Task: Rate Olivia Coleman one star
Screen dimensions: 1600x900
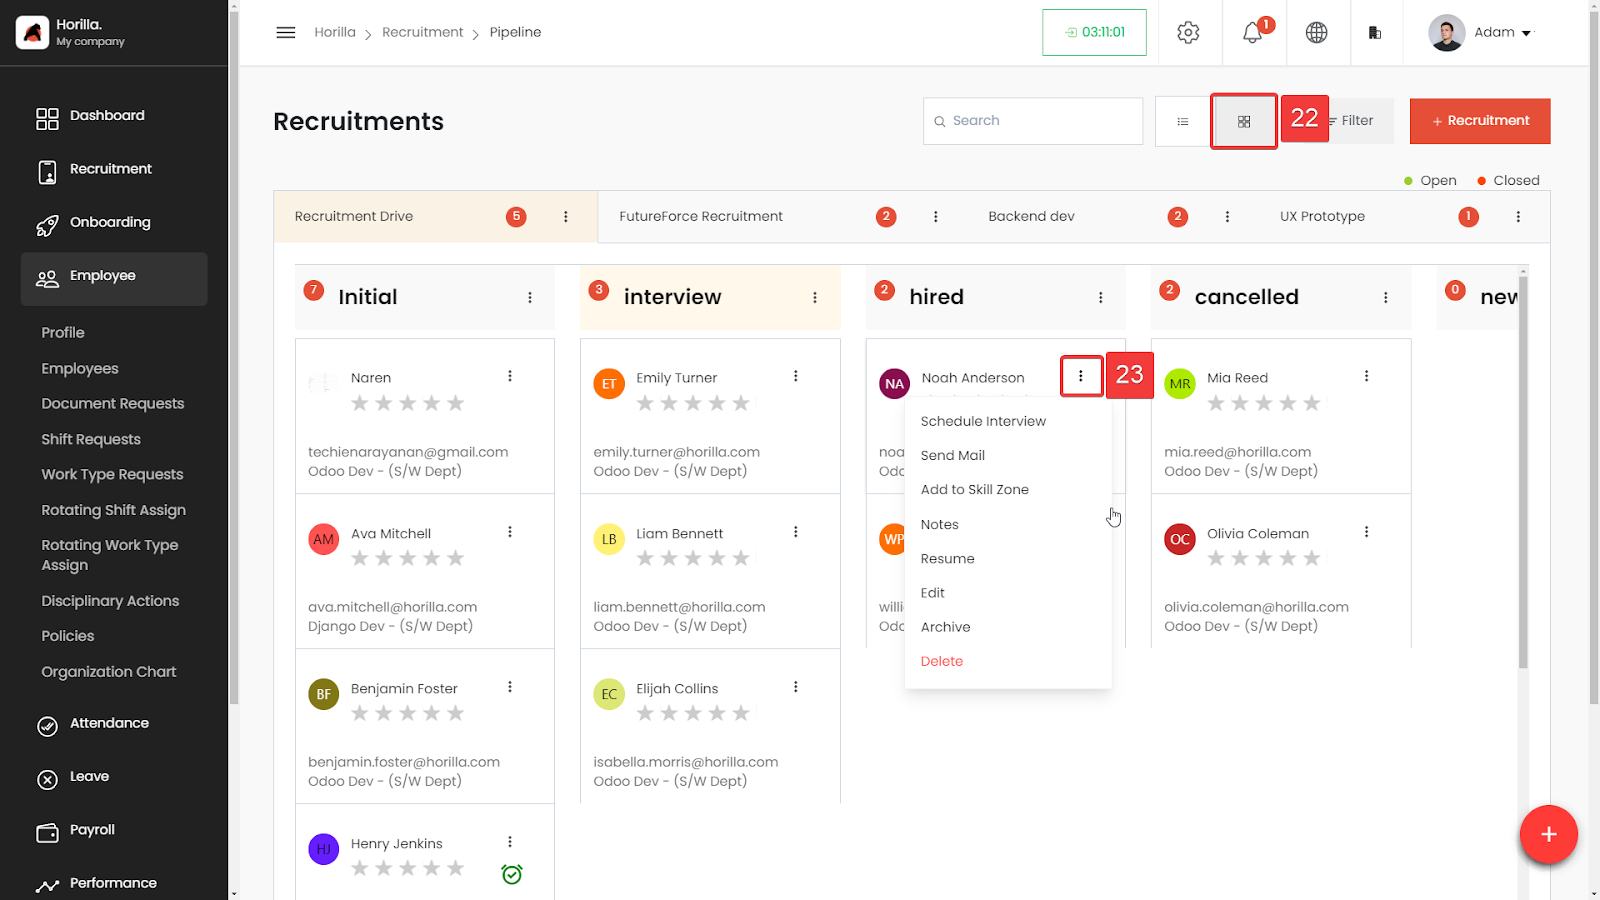Action: (x=1216, y=558)
